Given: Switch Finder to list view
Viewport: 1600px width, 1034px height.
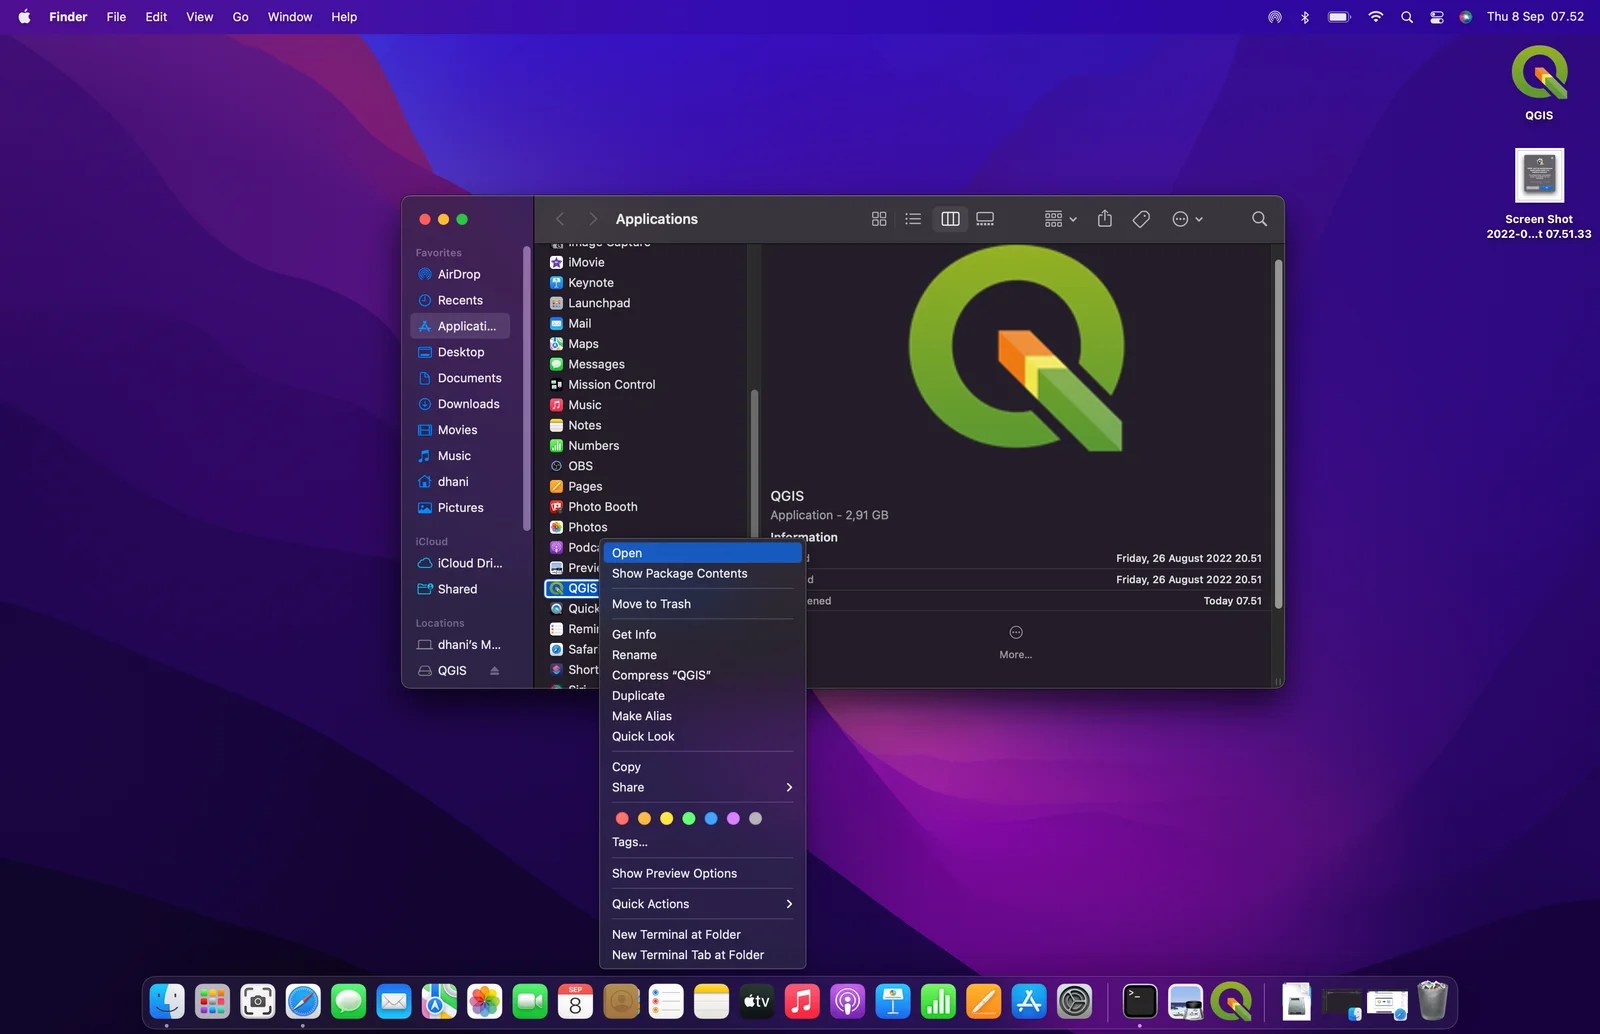Looking at the screenshot, I should (x=913, y=219).
